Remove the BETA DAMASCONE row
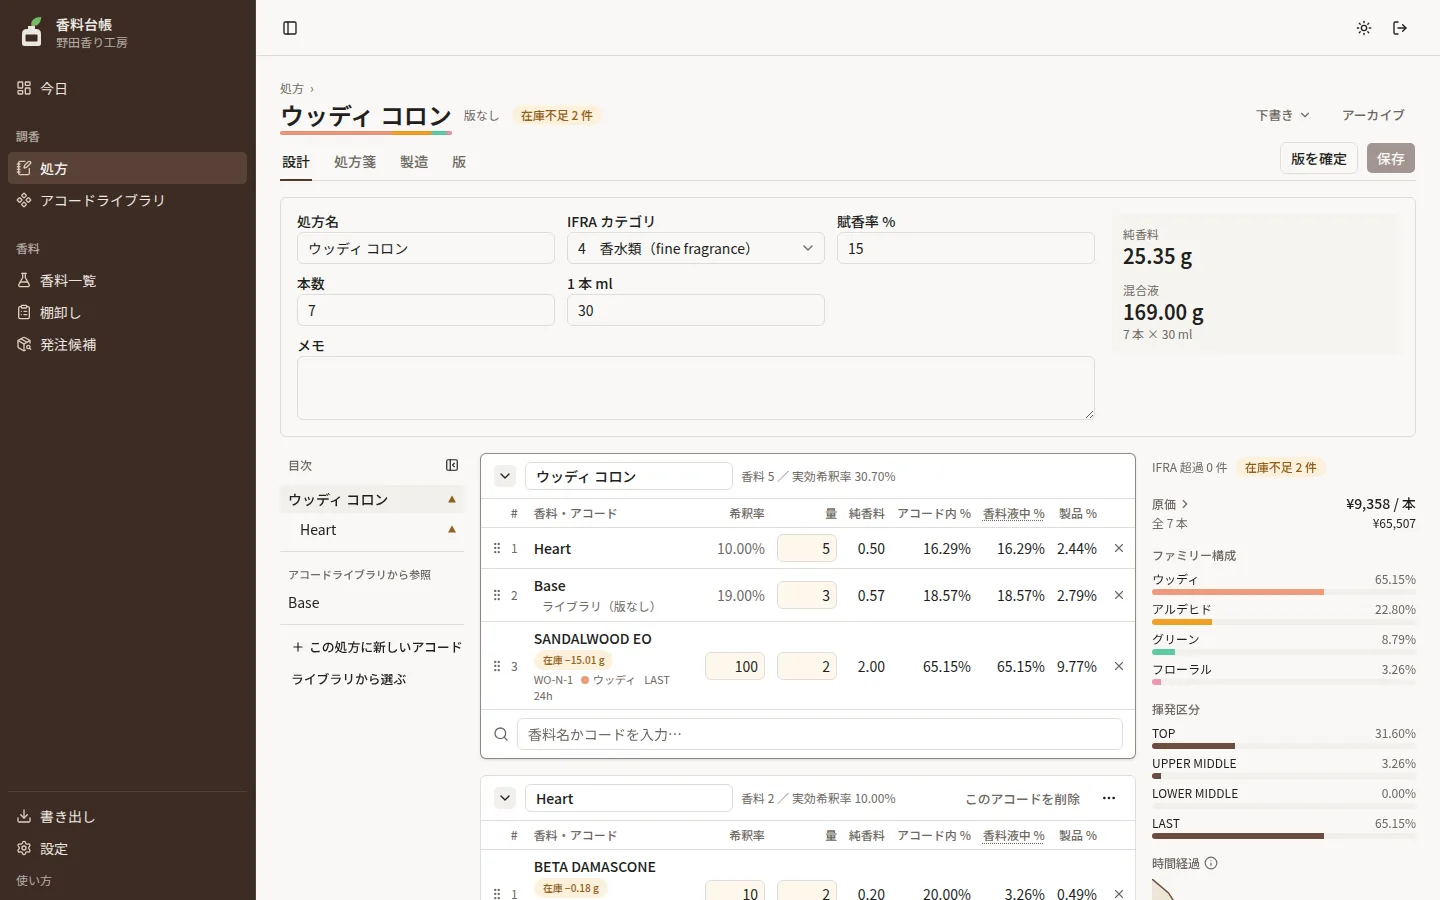1440x900 pixels. click(x=1119, y=893)
